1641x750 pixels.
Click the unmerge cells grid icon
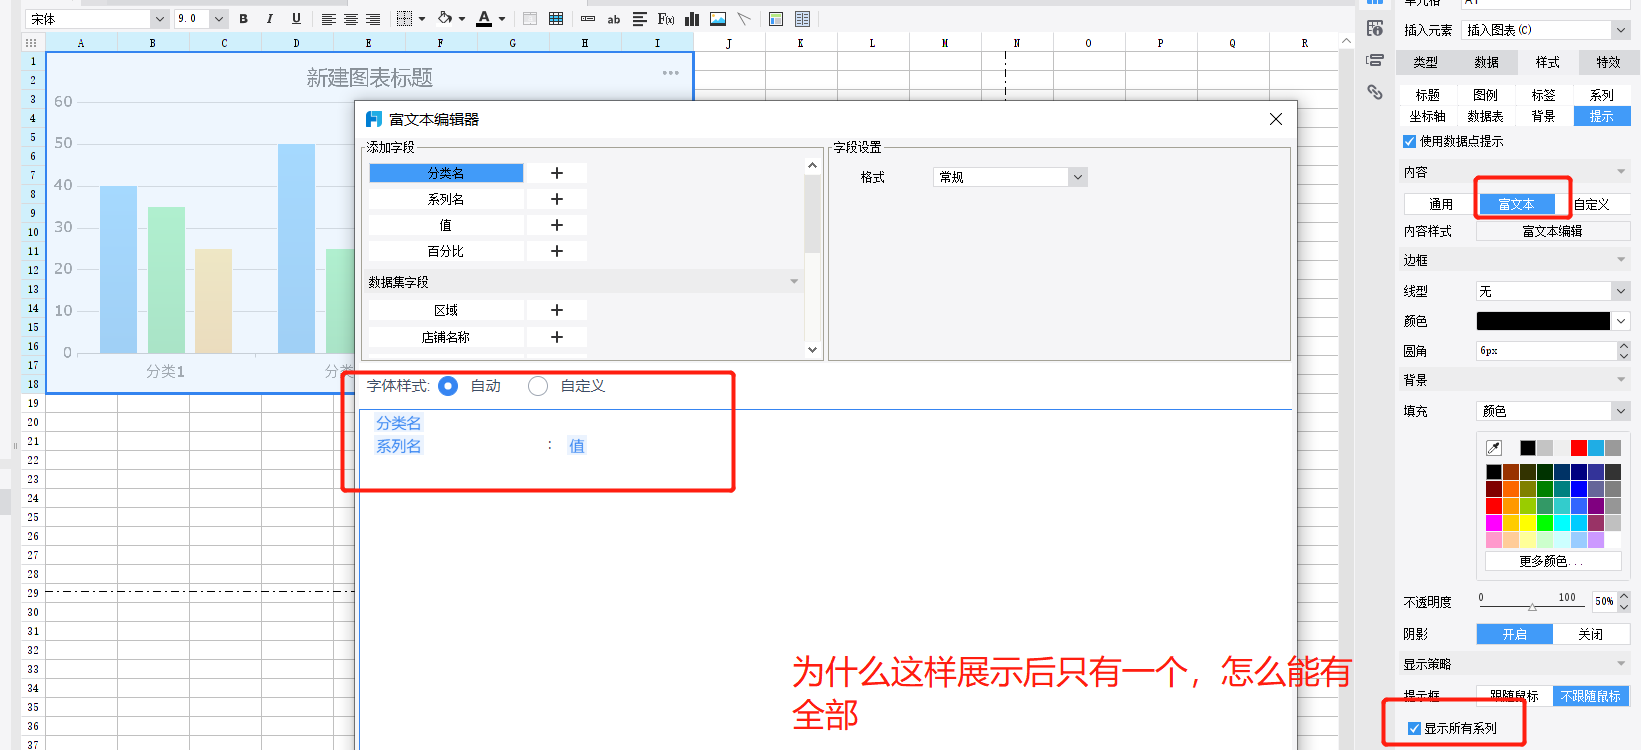coord(556,19)
